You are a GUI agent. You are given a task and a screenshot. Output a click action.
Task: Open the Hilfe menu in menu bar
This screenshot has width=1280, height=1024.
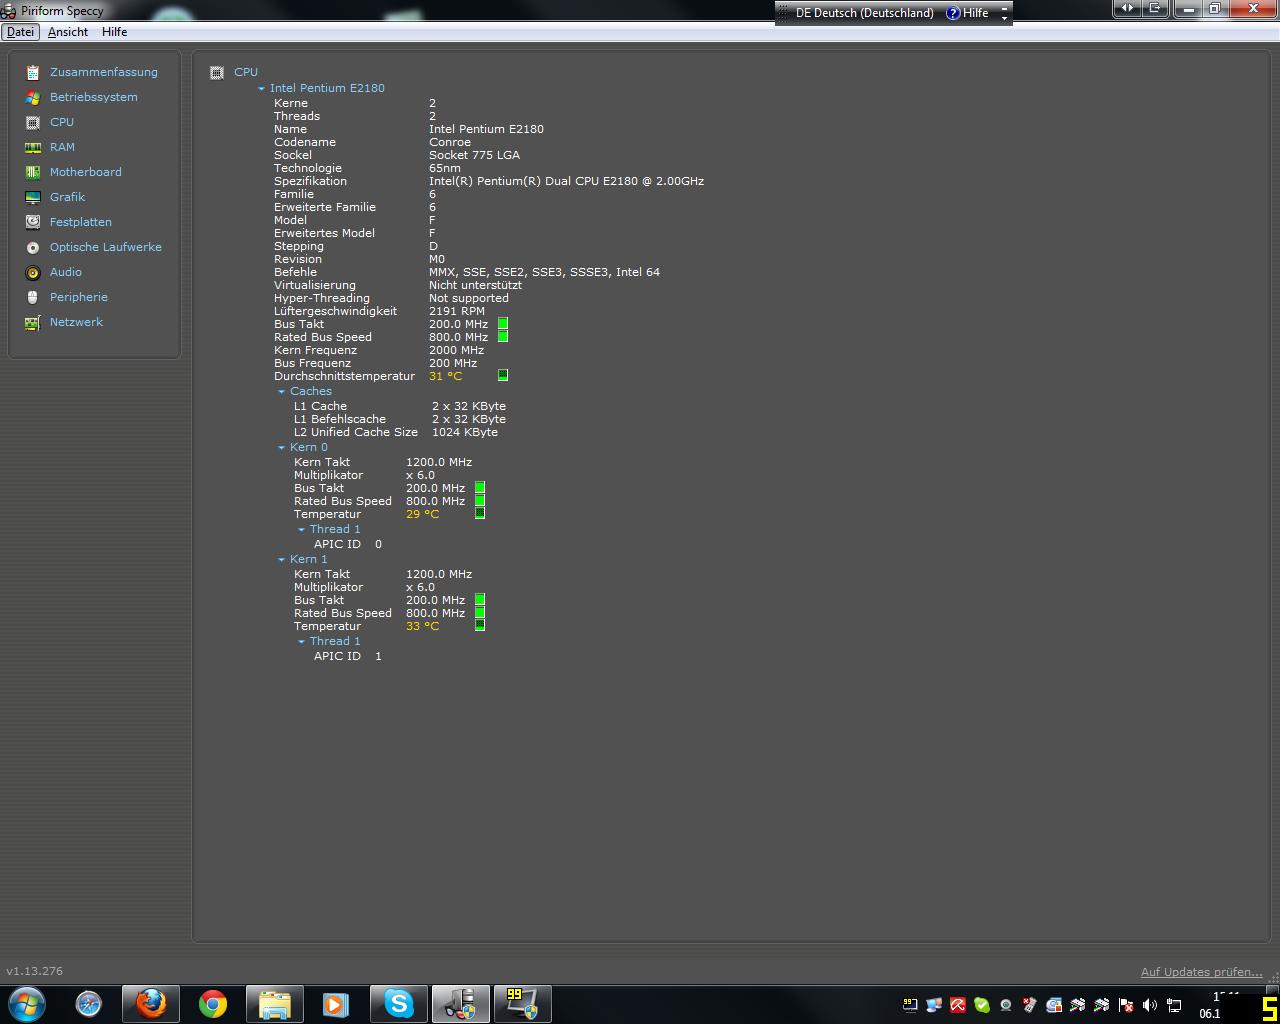(114, 32)
